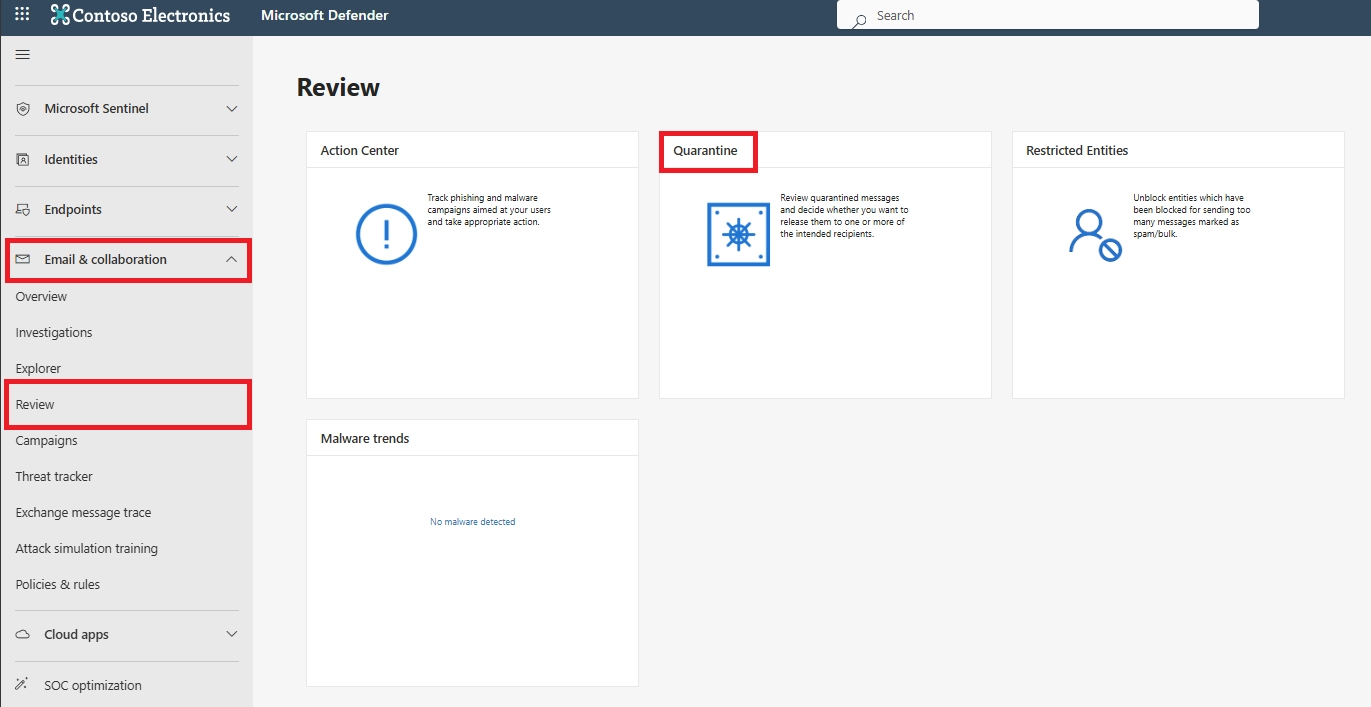
Task: Click inside the Search field
Action: click(x=1047, y=14)
